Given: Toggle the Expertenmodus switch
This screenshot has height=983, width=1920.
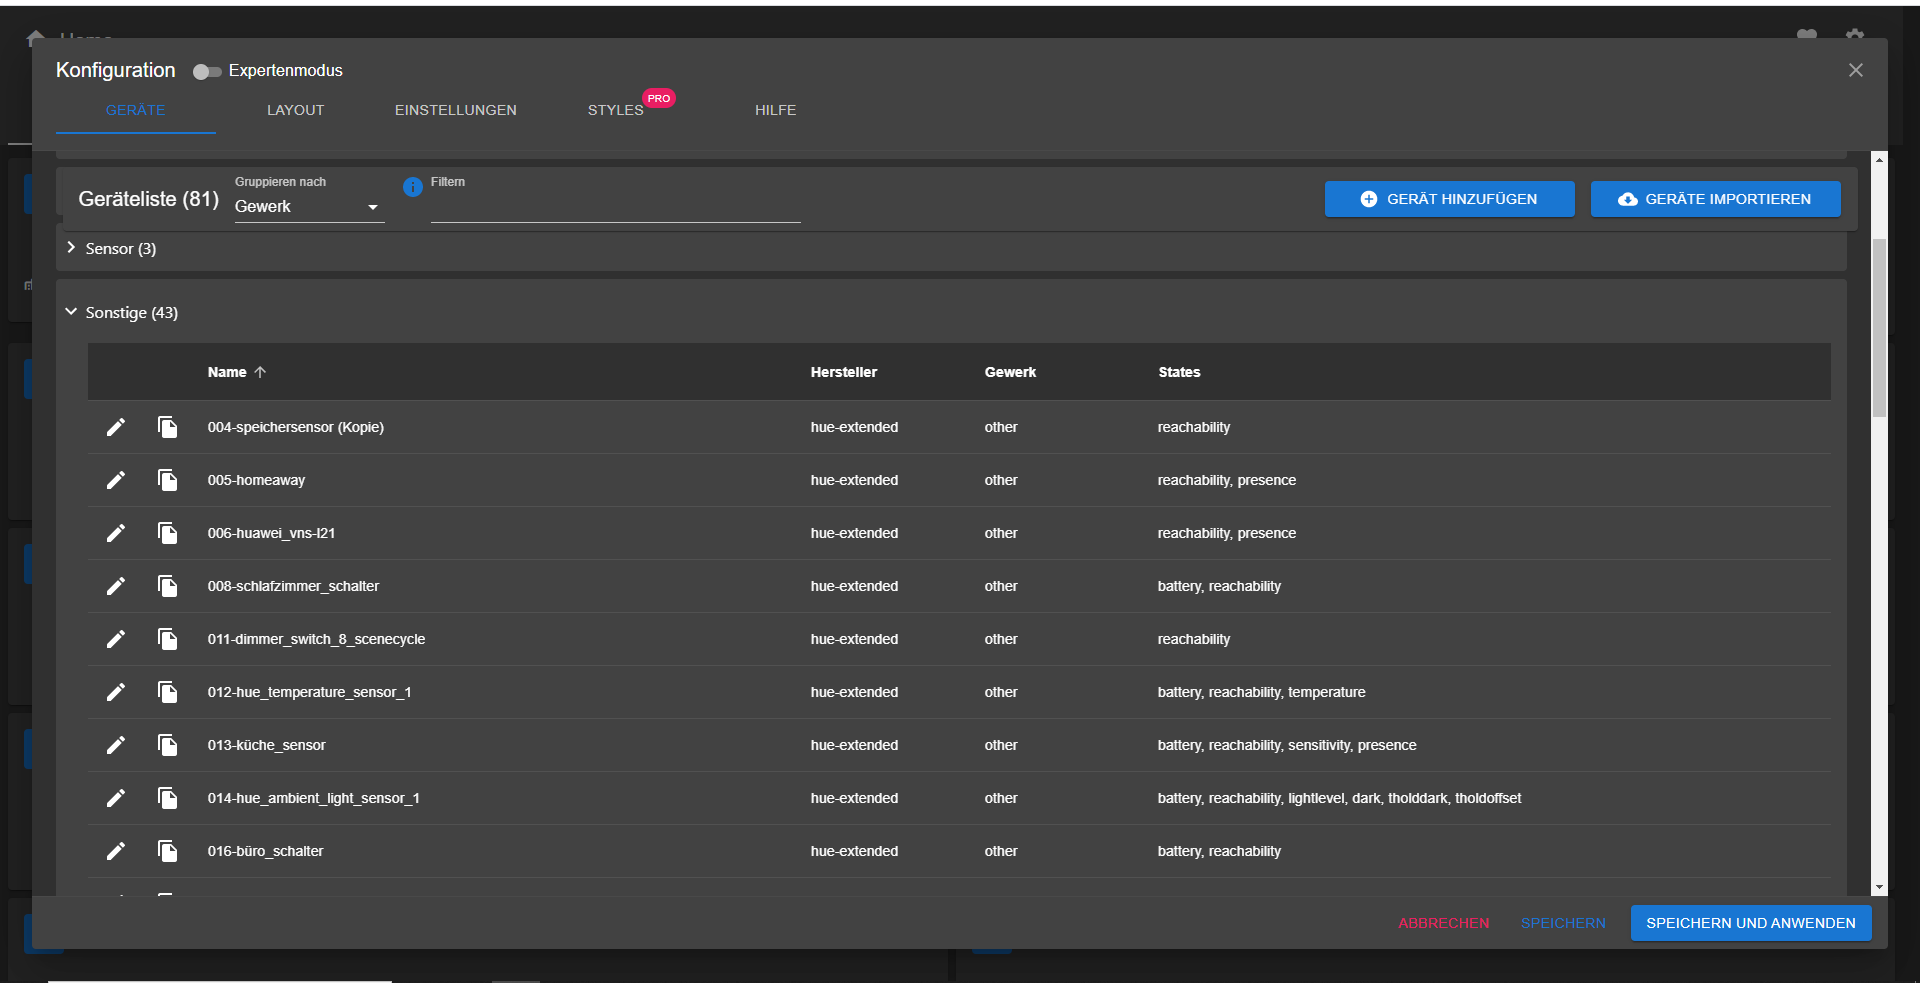Looking at the screenshot, I should point(207,71).
